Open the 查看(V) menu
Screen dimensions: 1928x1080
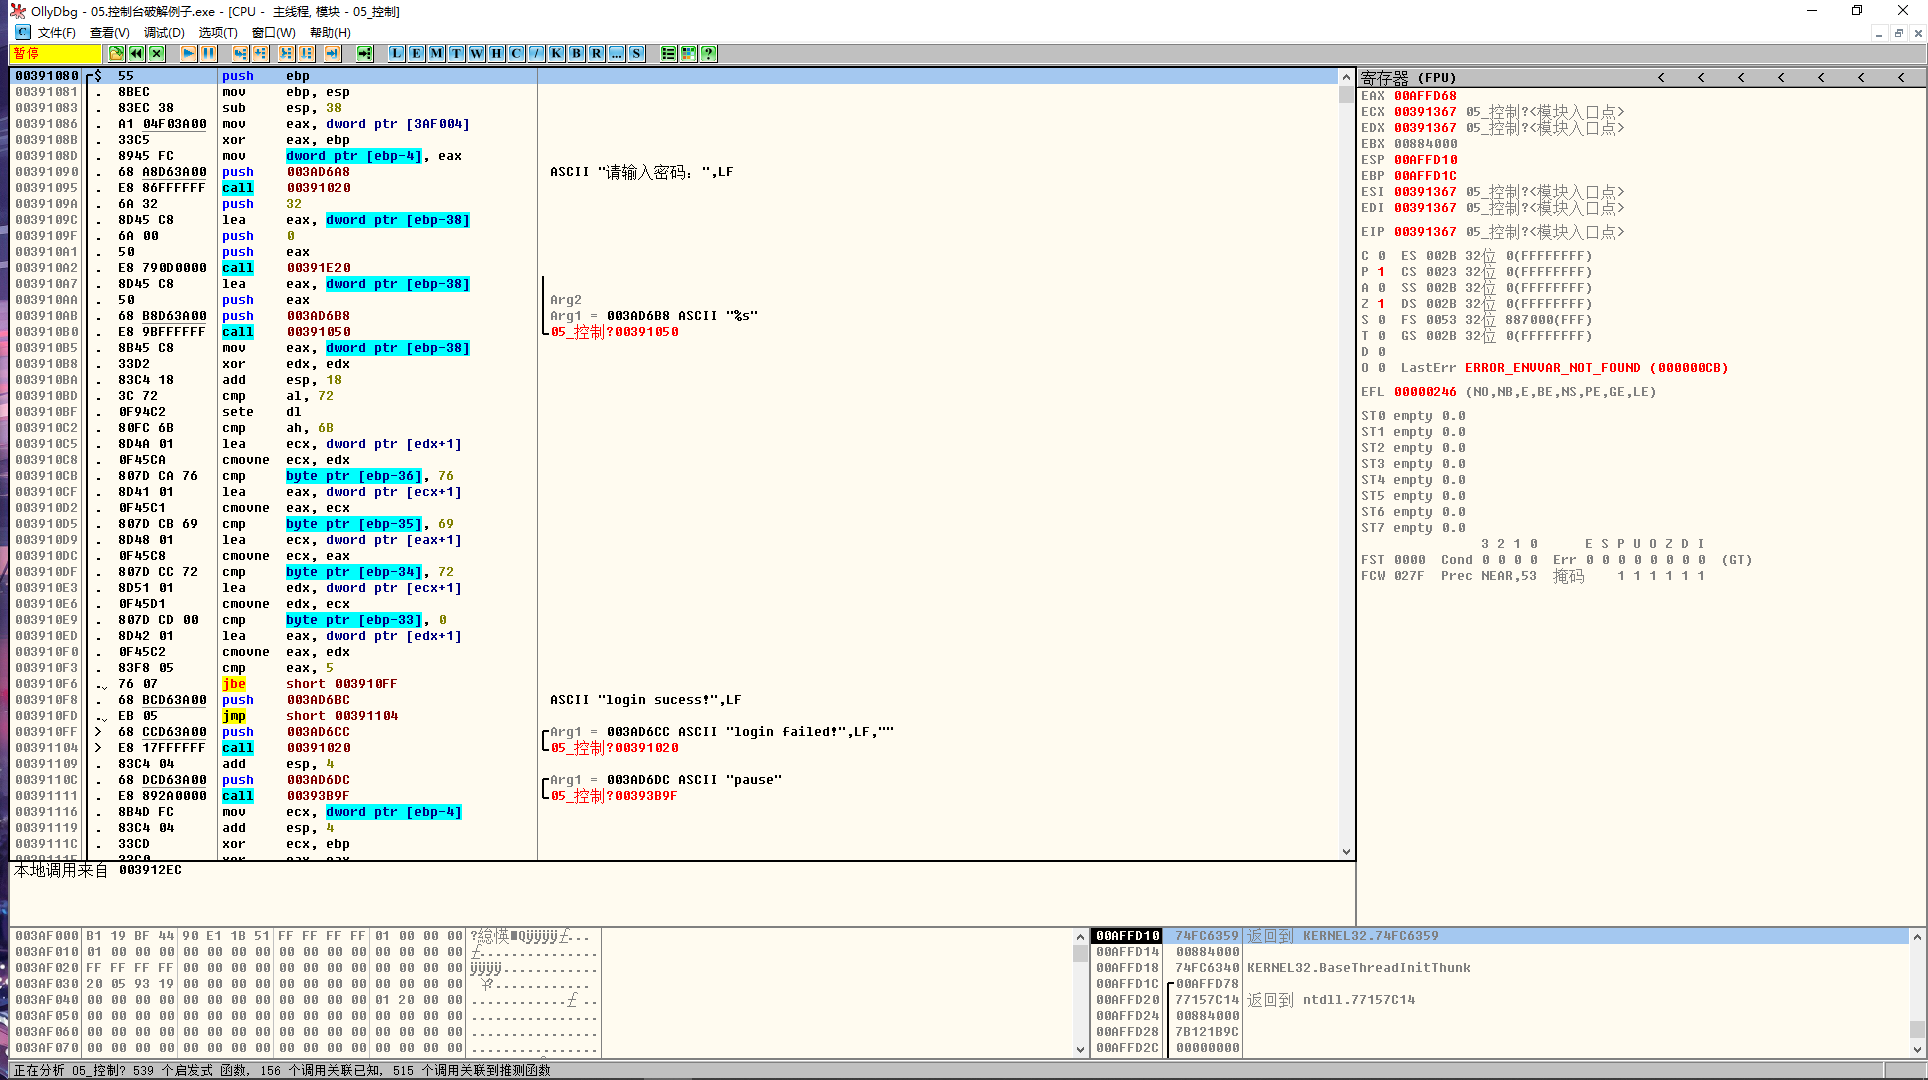(110, 33)
